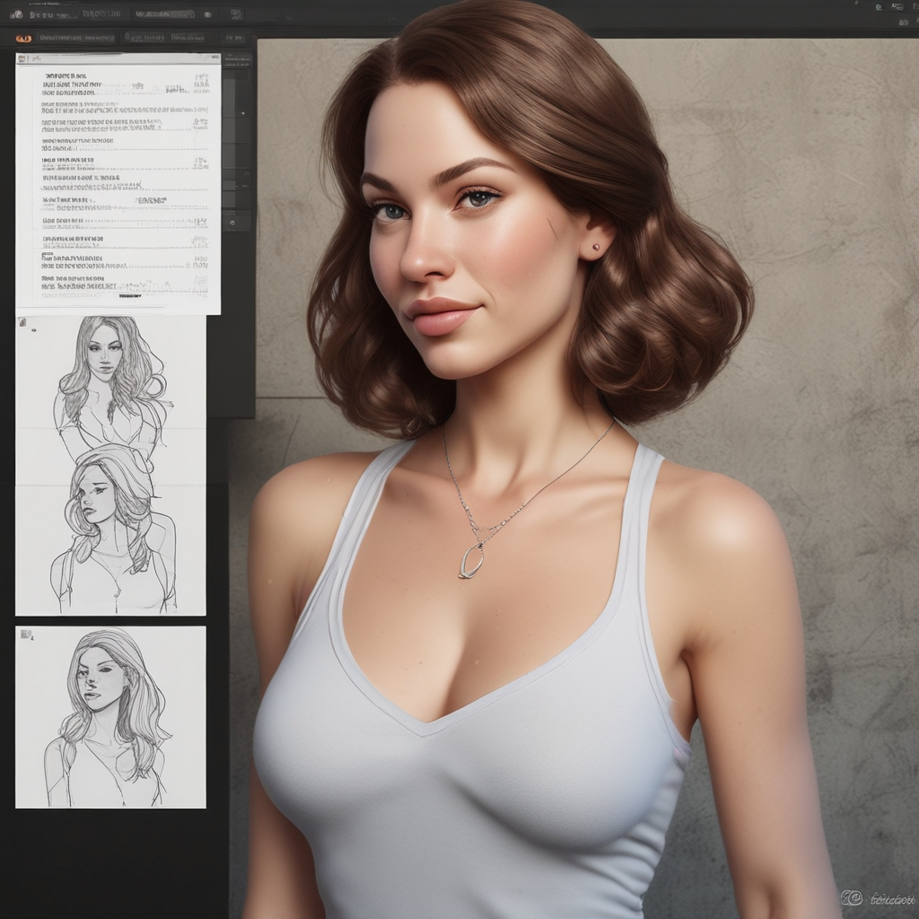Image resolution: width=919 pixels, height=919 pixels.
Task: Click the corner icon on the upper sketch sheet
Action: 23,324
